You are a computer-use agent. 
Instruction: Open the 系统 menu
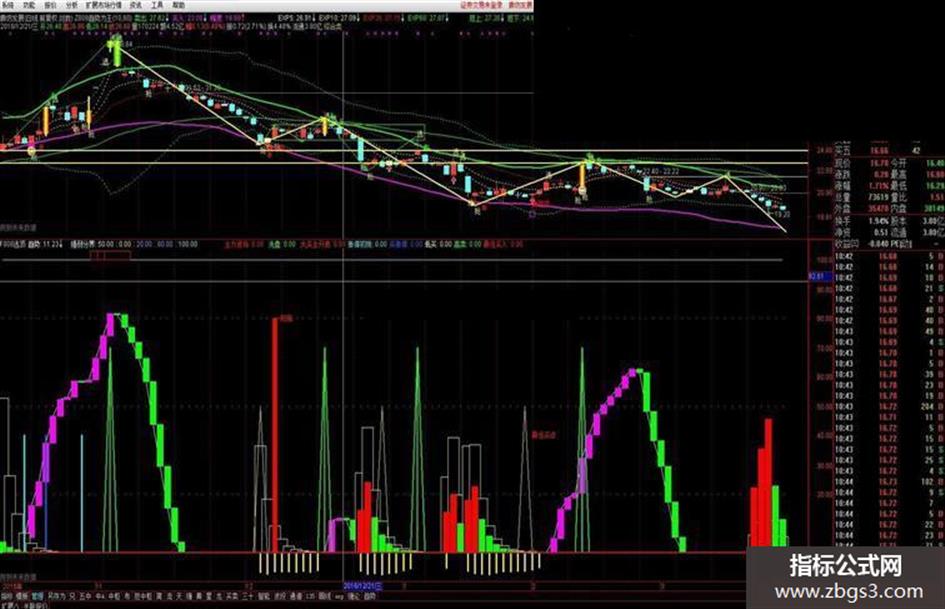tap(8, 5)
